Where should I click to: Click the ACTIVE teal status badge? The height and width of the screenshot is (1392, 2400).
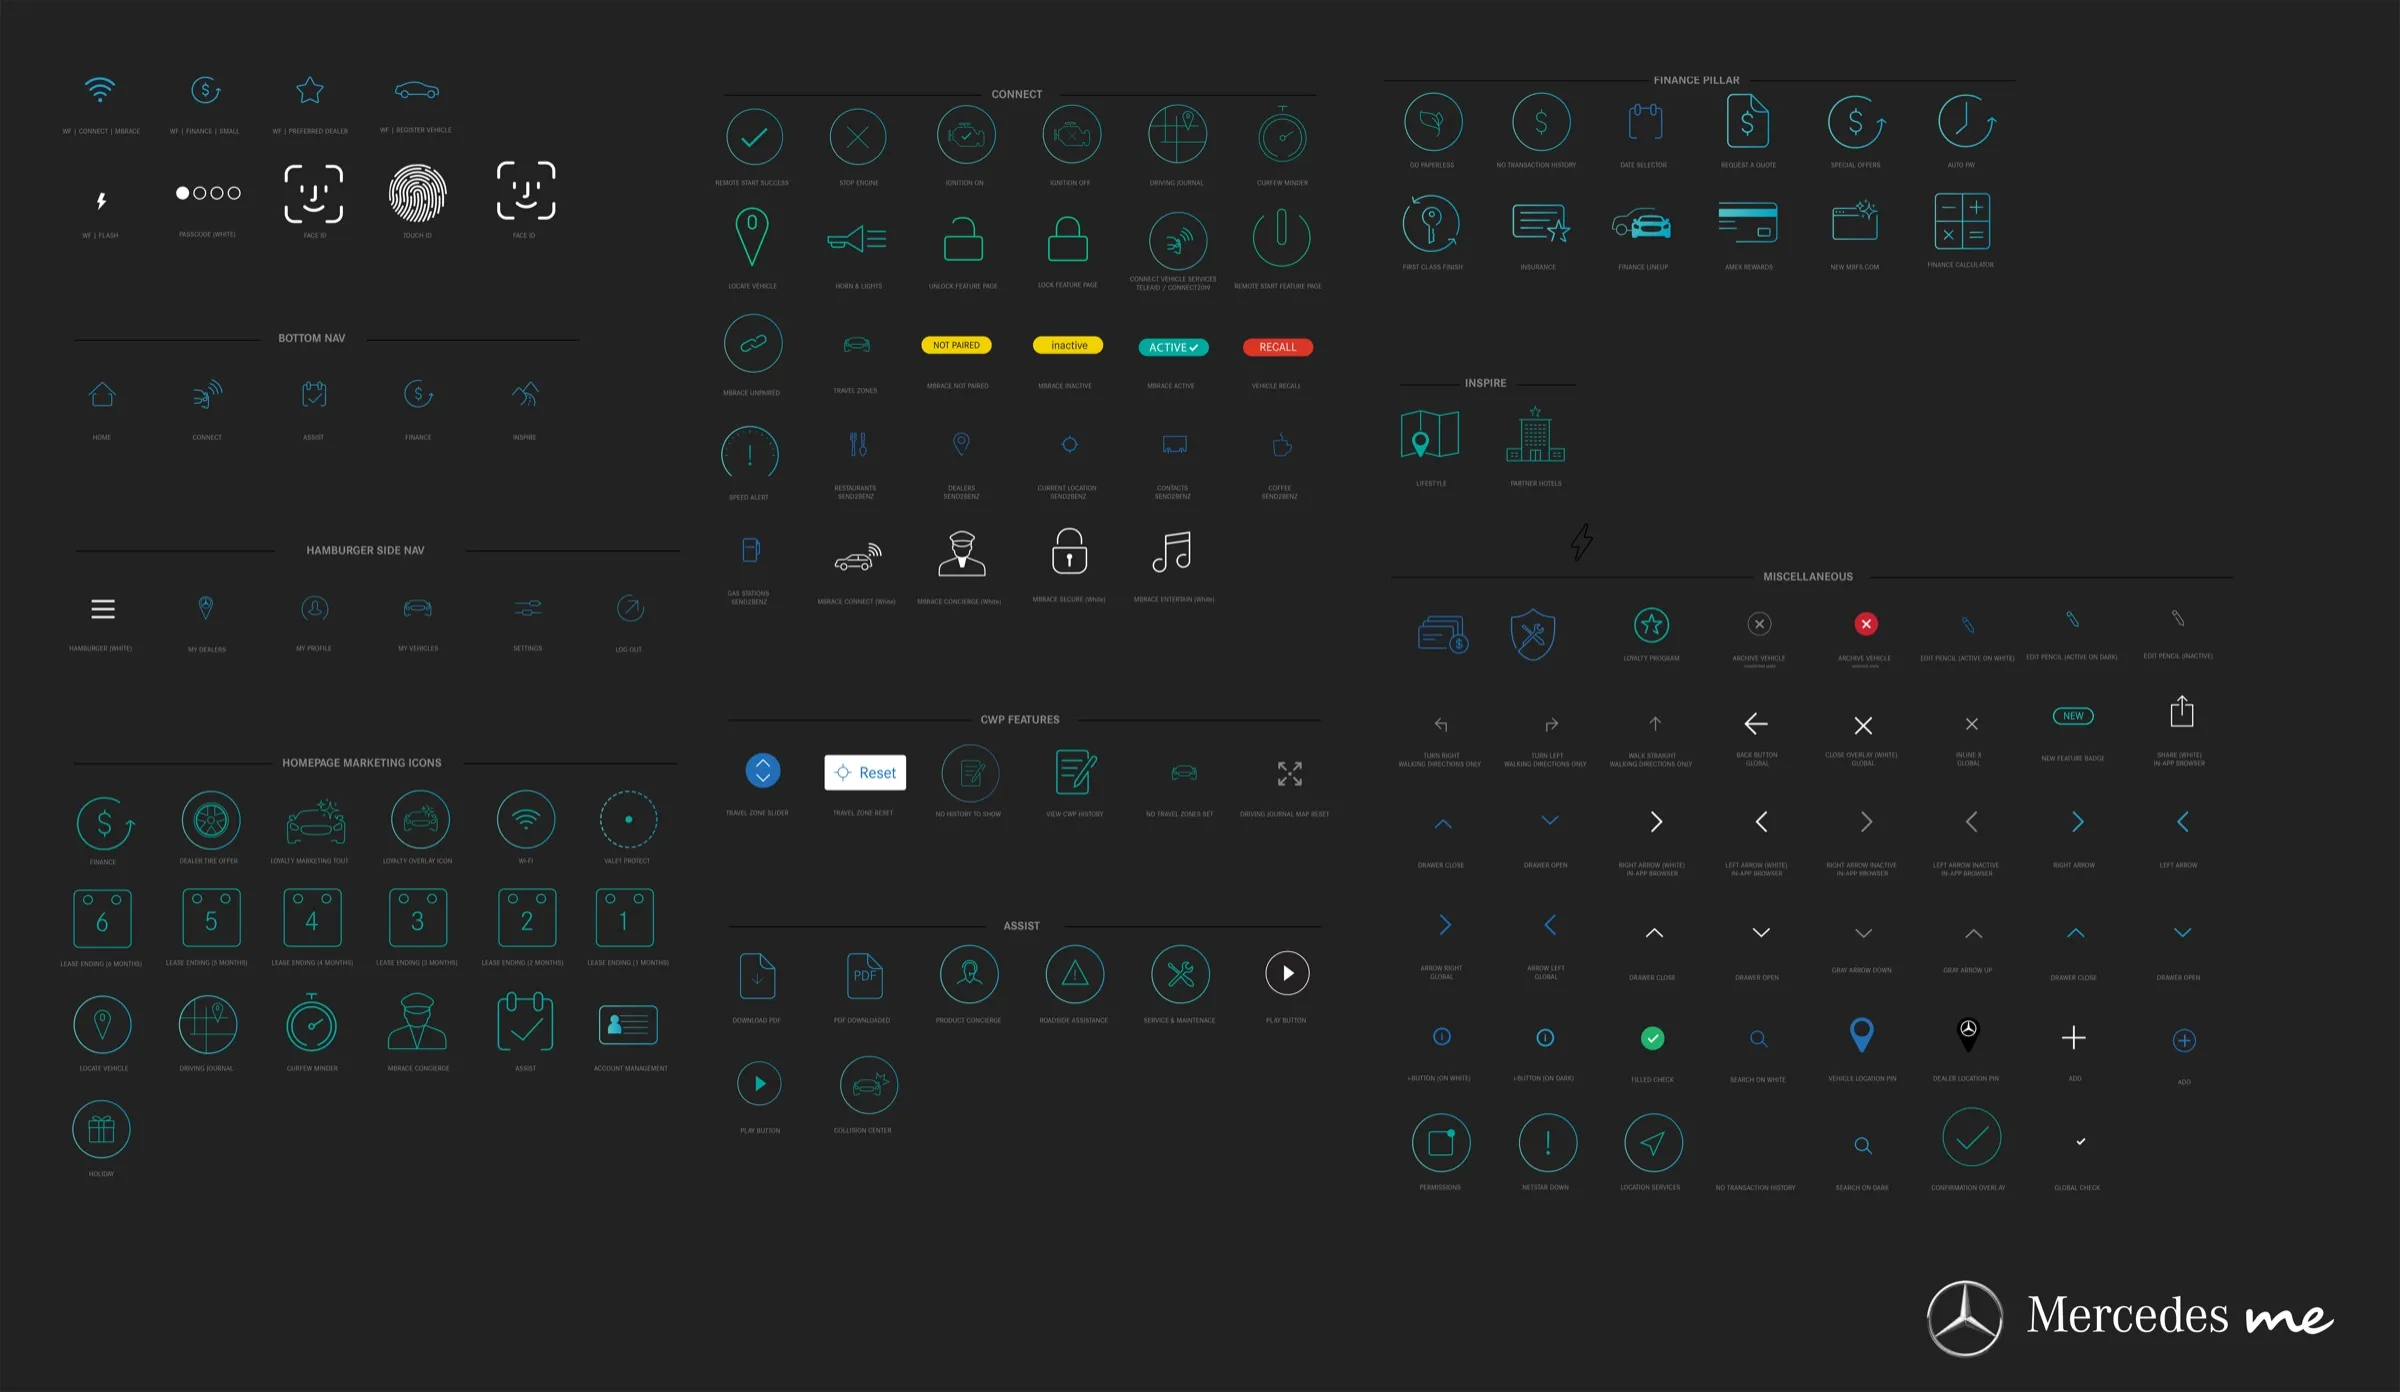(1174, 347)
